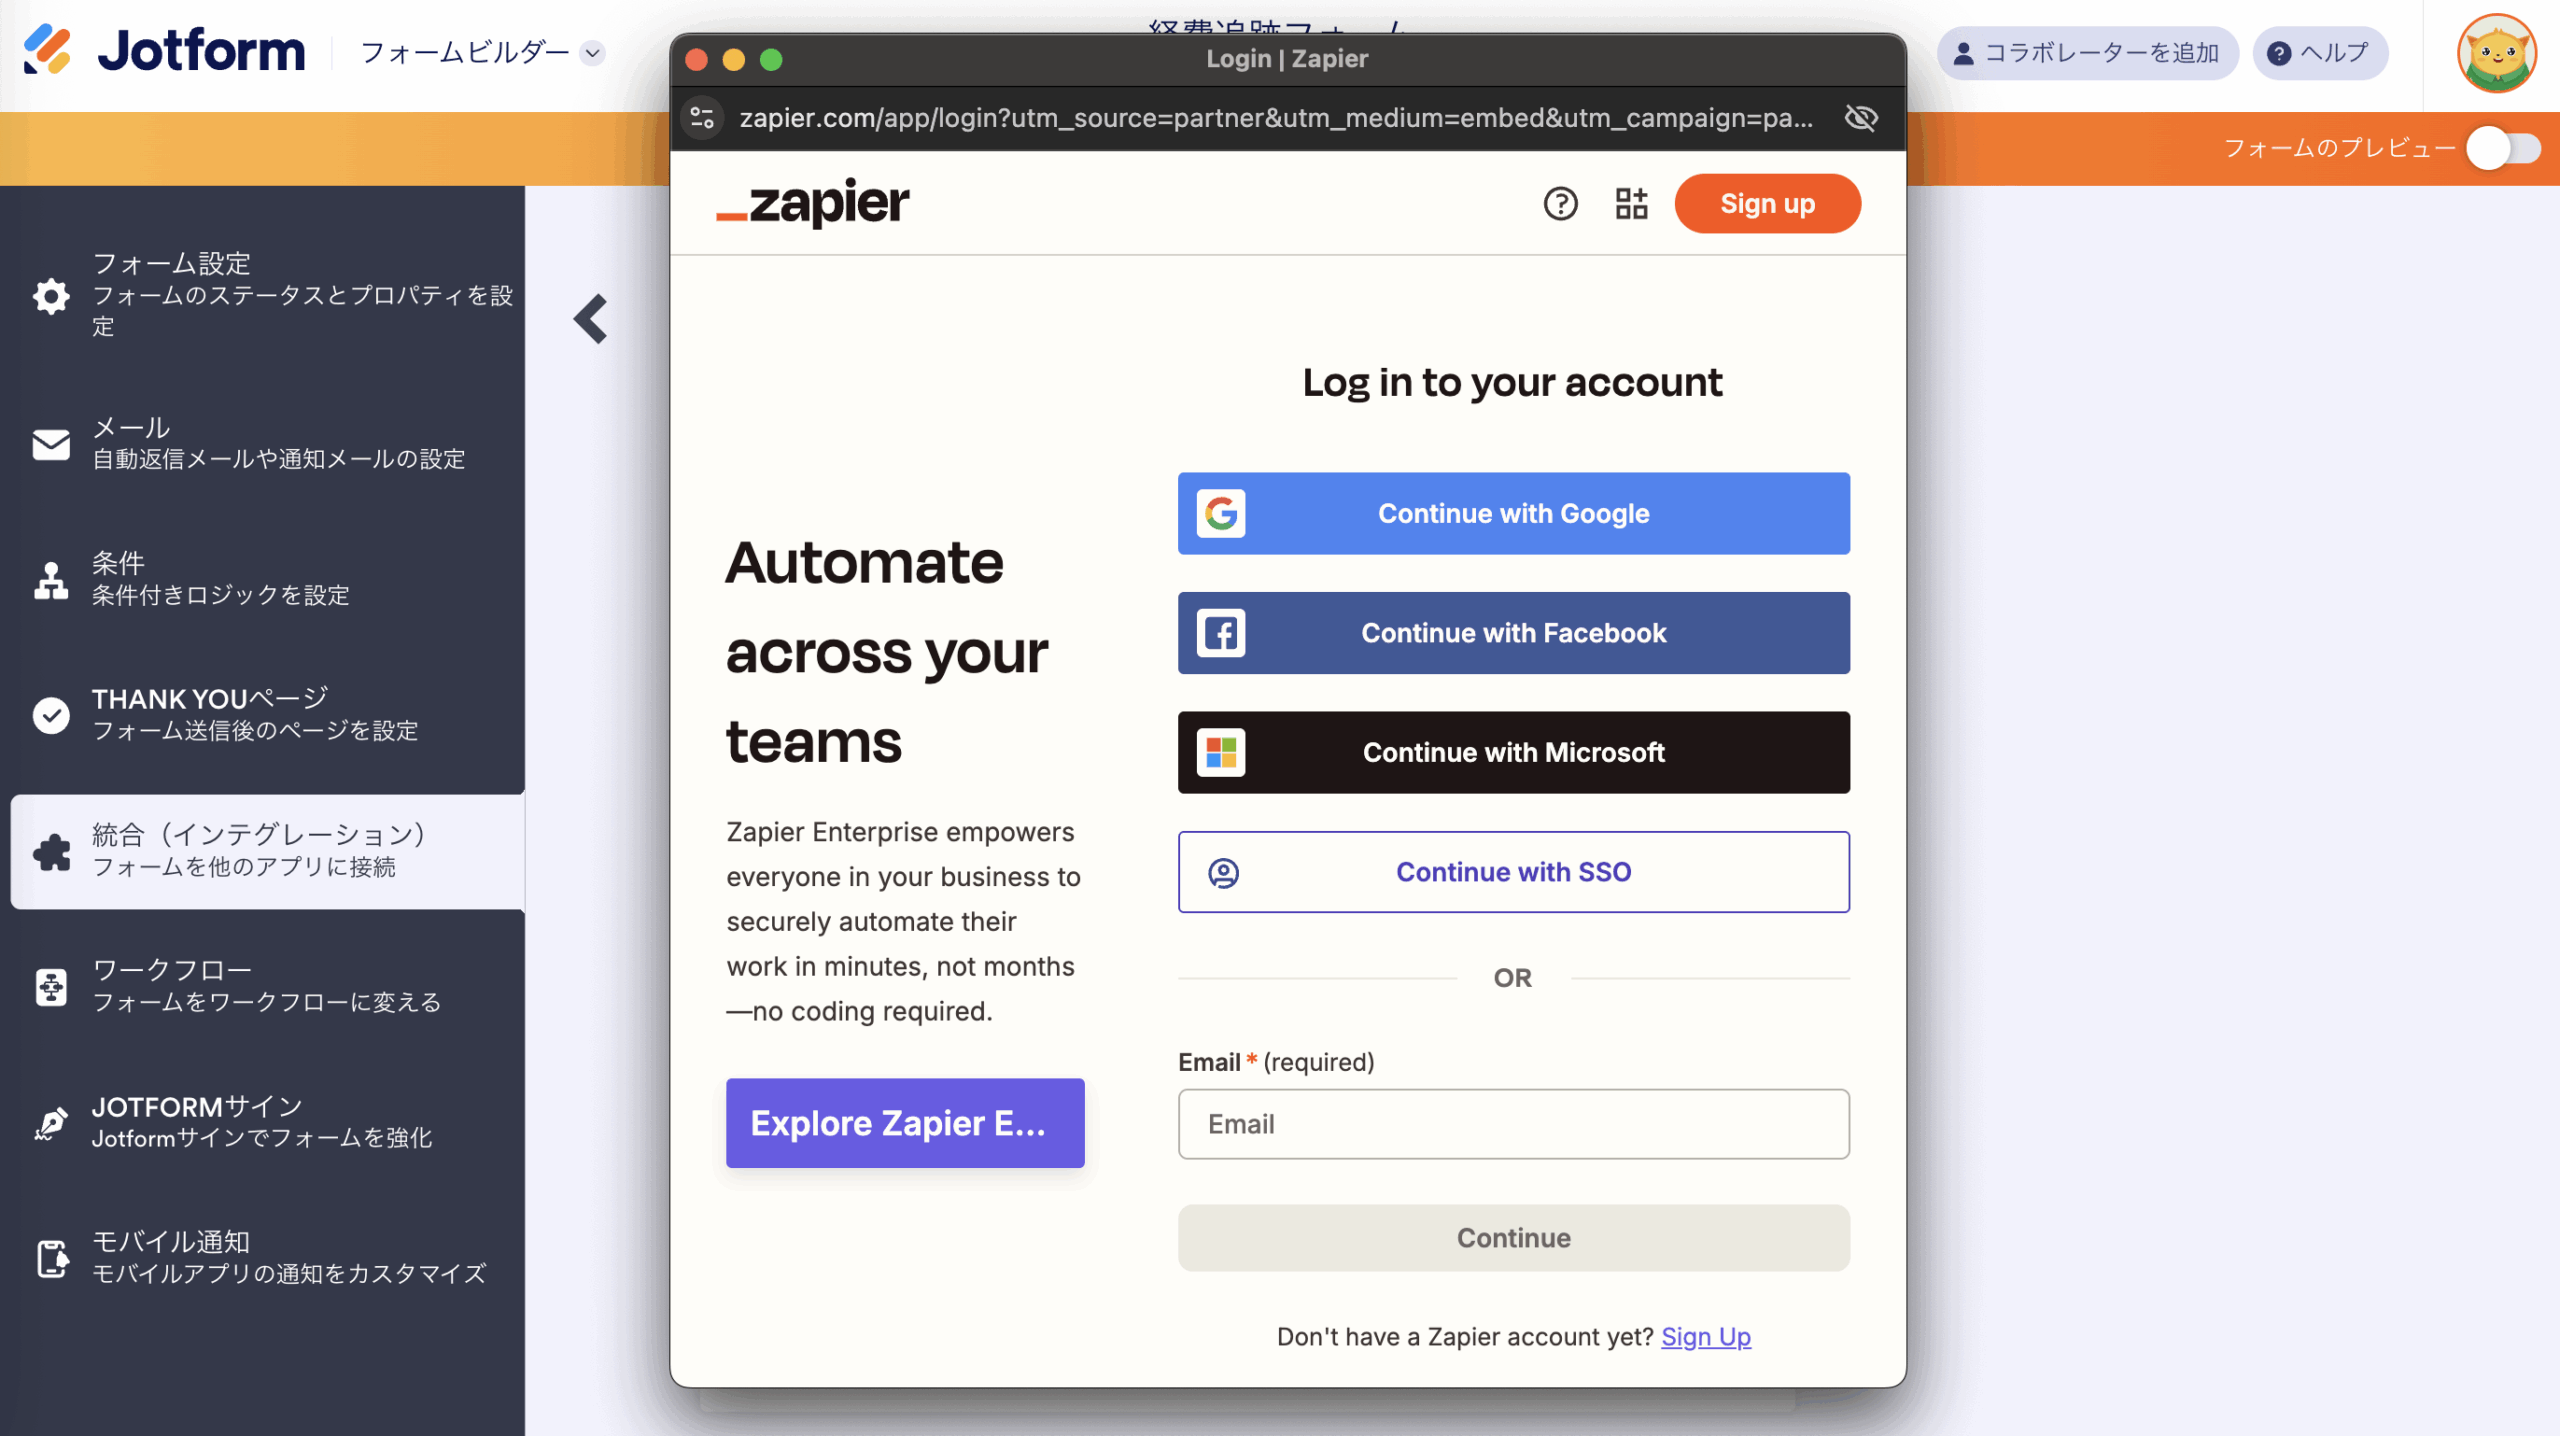Expand the フォームビルダー dropdown
This screenshot has height=1436, width=2560.
tap(482, 52)
